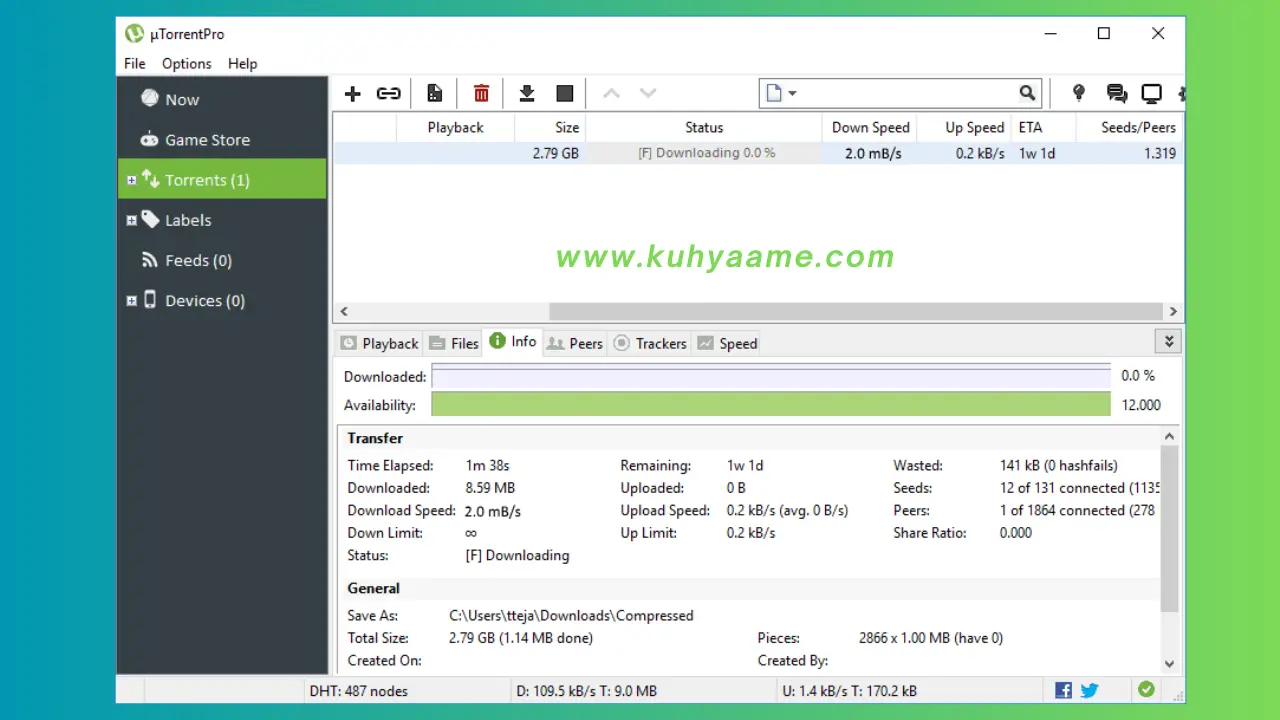Expand the Labels tree node

click(131, 220)
